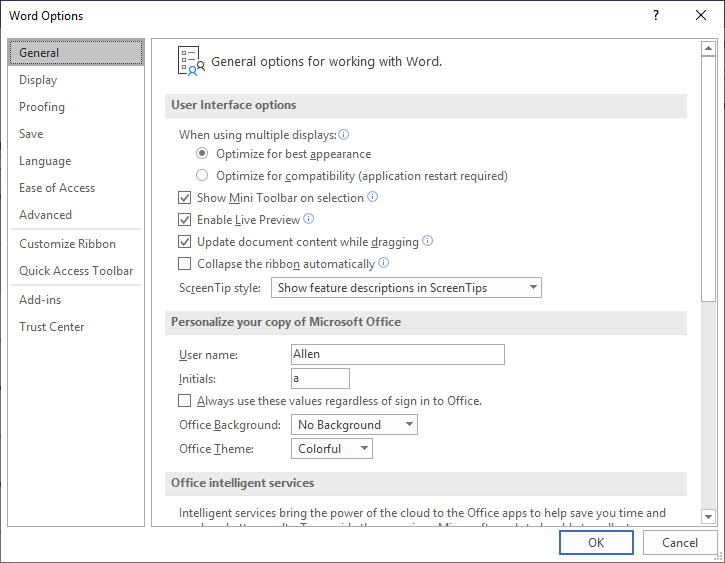Click the Cancel button
Screen dimensions: 725x563
pos(680,542)
